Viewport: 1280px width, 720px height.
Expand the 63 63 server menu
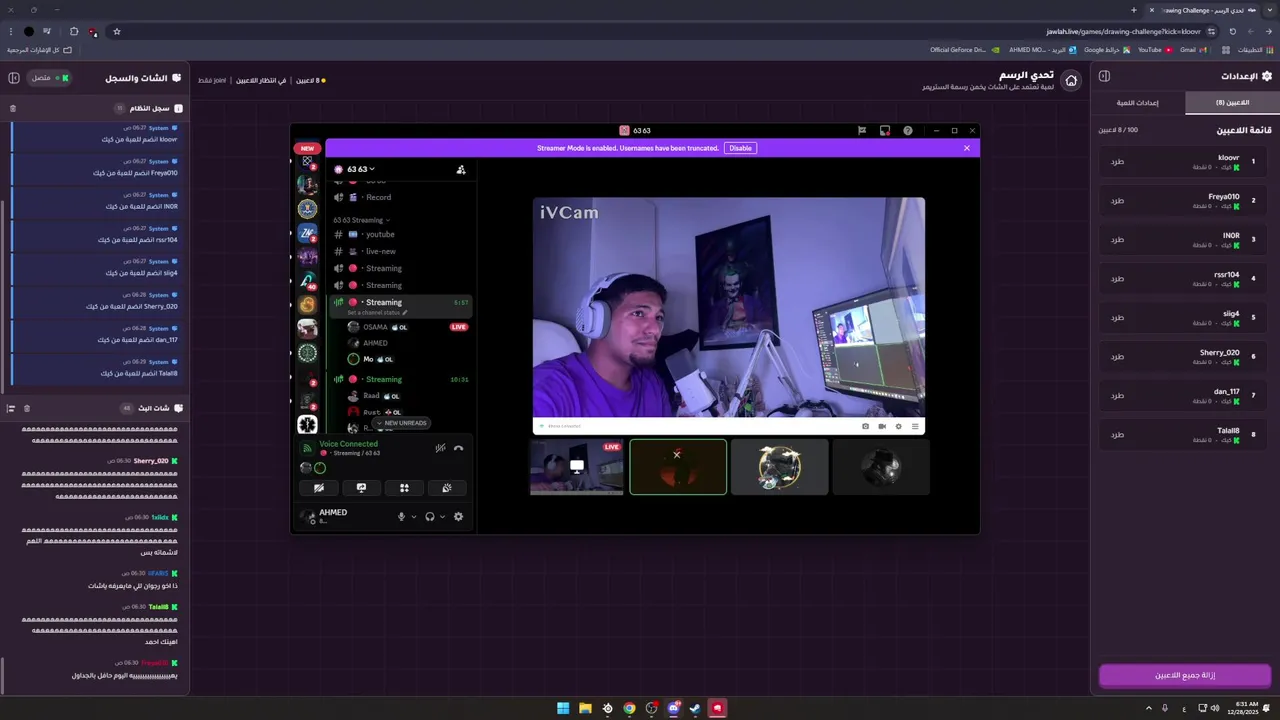[360, 169]
